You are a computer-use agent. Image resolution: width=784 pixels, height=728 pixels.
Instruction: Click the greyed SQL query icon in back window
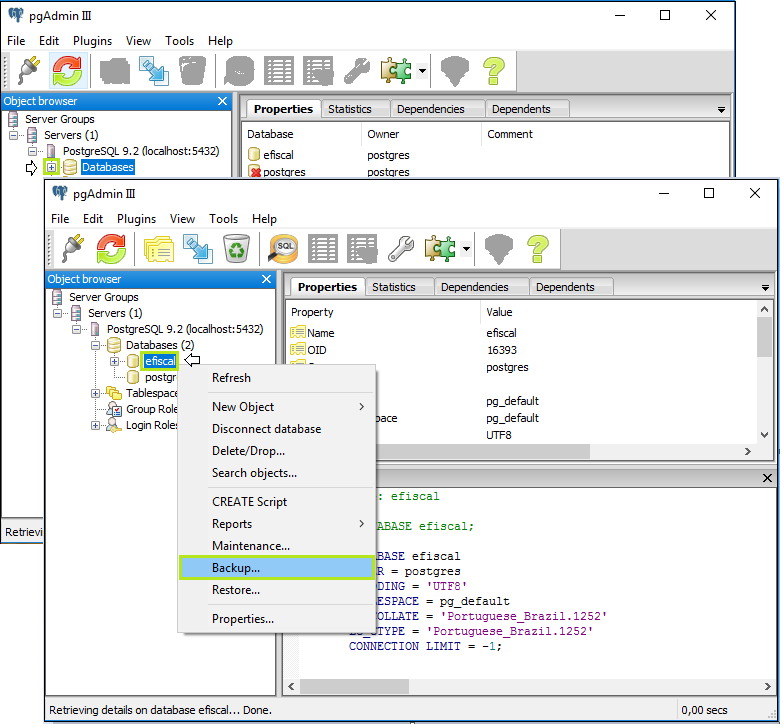coord(239,70)
